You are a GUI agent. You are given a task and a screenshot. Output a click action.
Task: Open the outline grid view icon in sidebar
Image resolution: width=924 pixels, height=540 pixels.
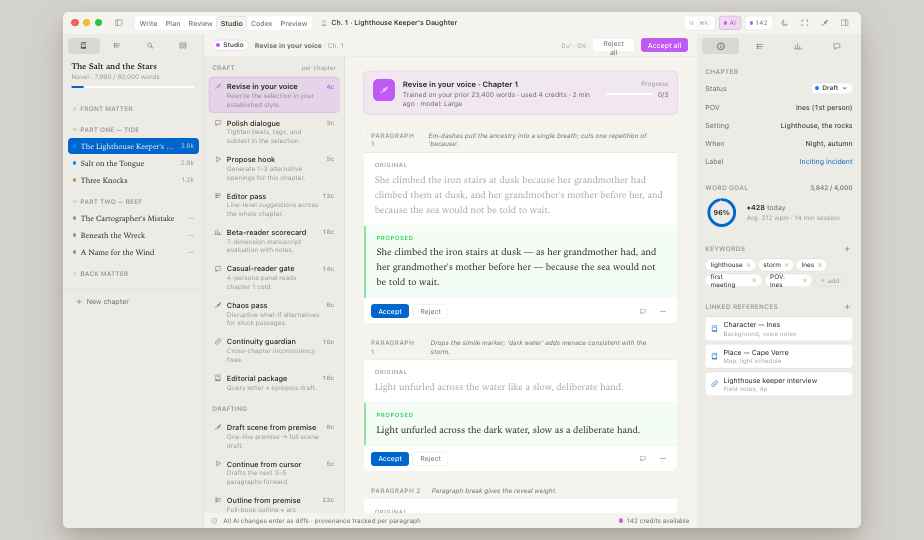pos(117,45)
